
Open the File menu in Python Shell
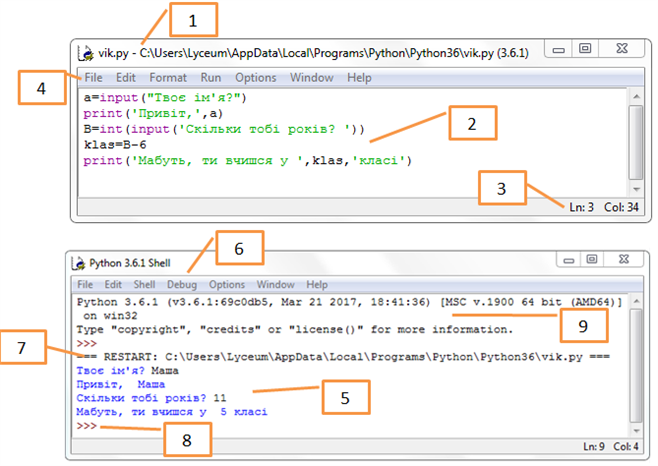[86, 285]
